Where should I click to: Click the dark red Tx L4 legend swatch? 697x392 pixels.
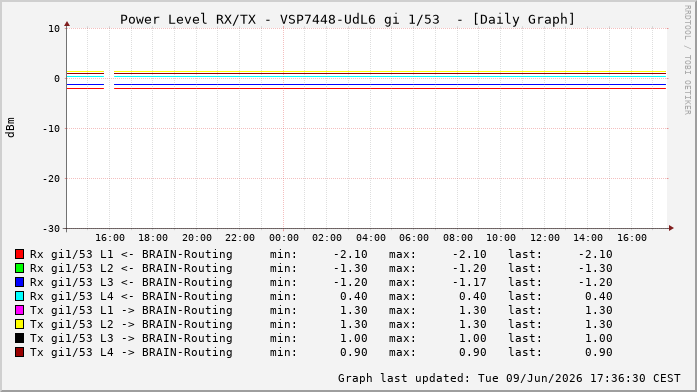pyautogui.click(x=19, y=352)
